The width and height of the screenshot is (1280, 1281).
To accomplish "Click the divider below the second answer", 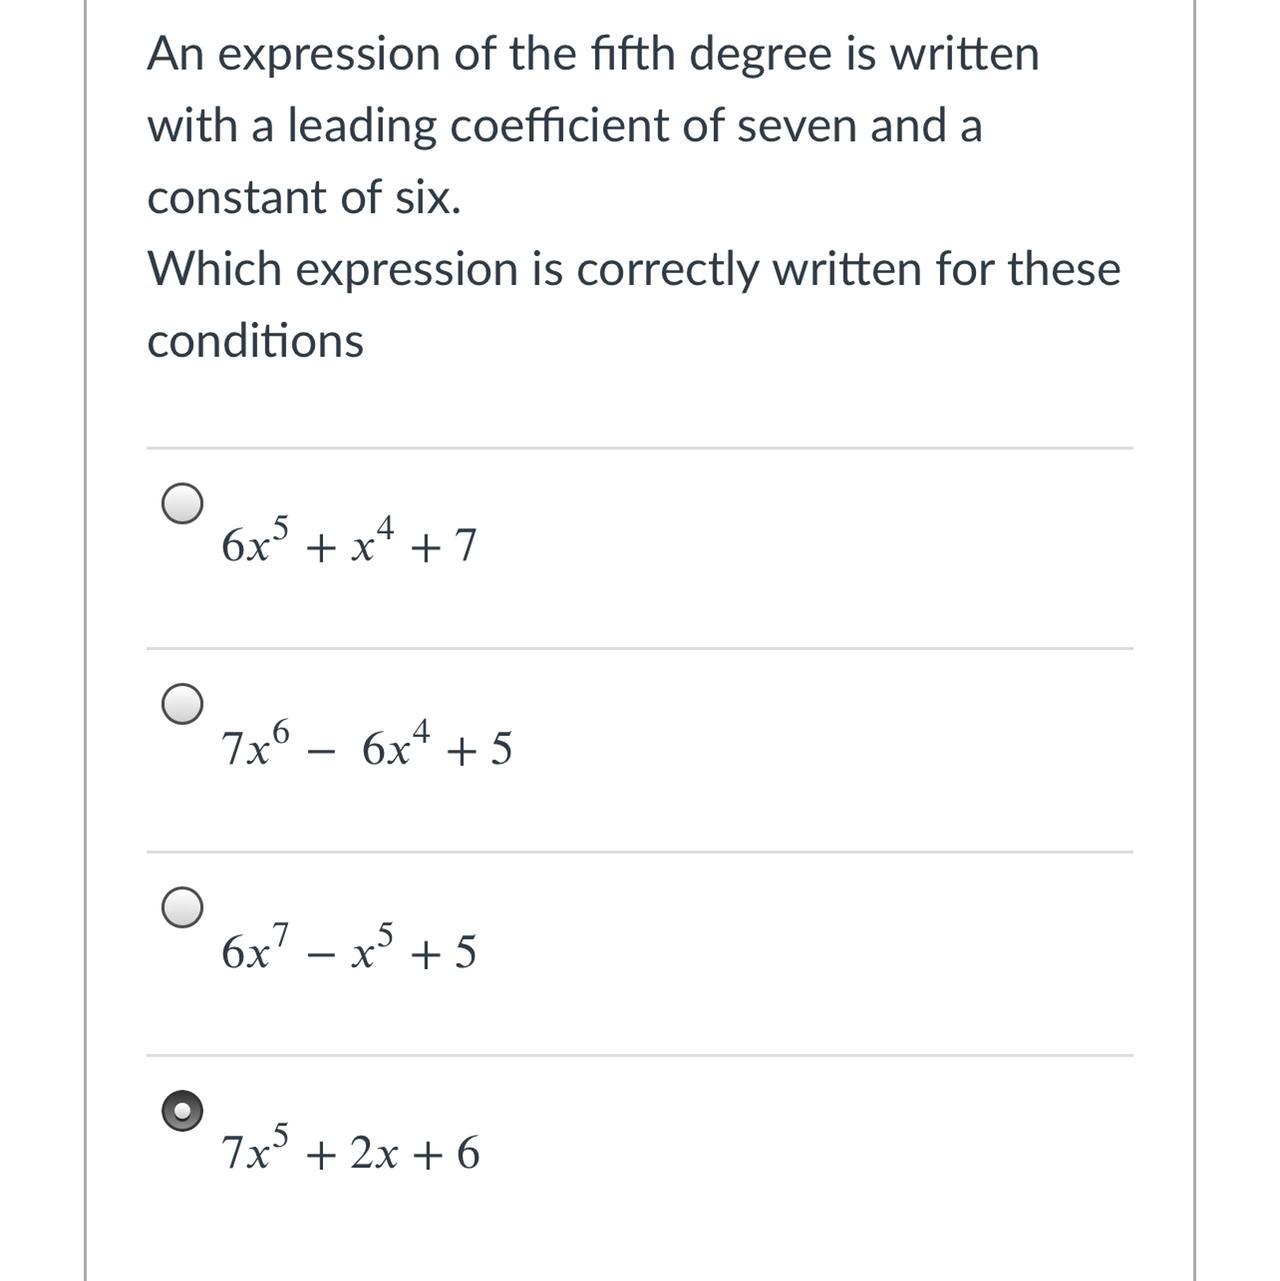I will [x=640, y=850].
